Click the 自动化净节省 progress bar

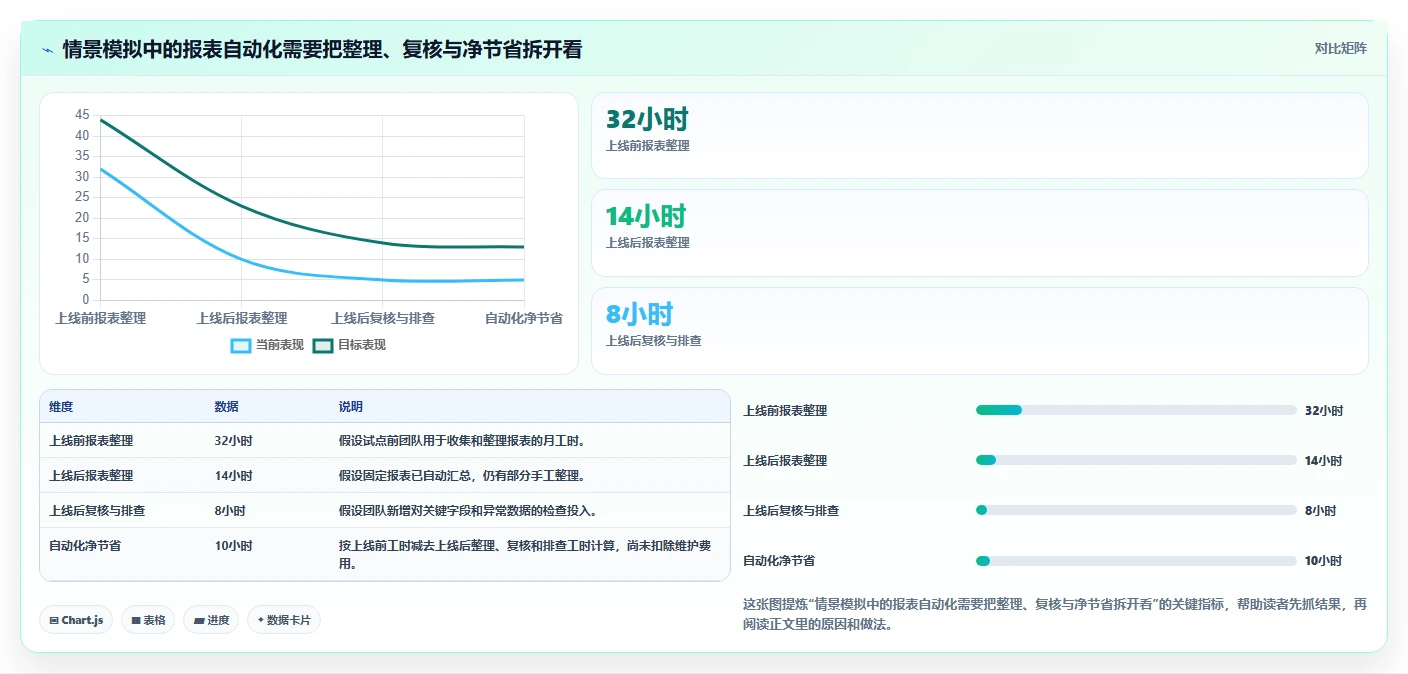1136,560
